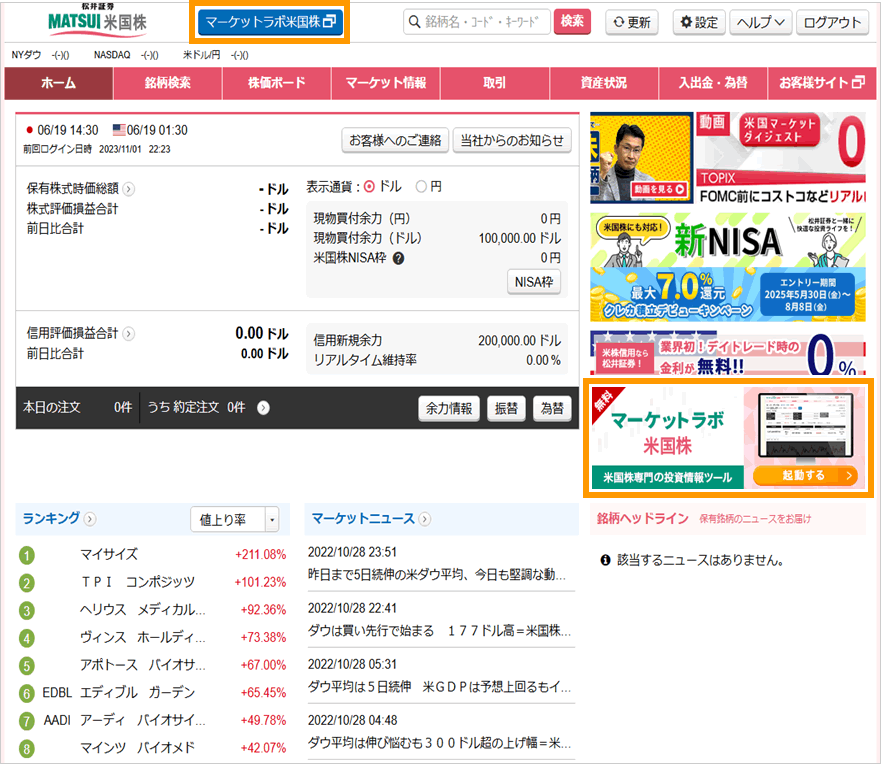Refresh page with 更新 button
Image resolution: width=881 pixels, height=764 pixels.
coord(632,22)
